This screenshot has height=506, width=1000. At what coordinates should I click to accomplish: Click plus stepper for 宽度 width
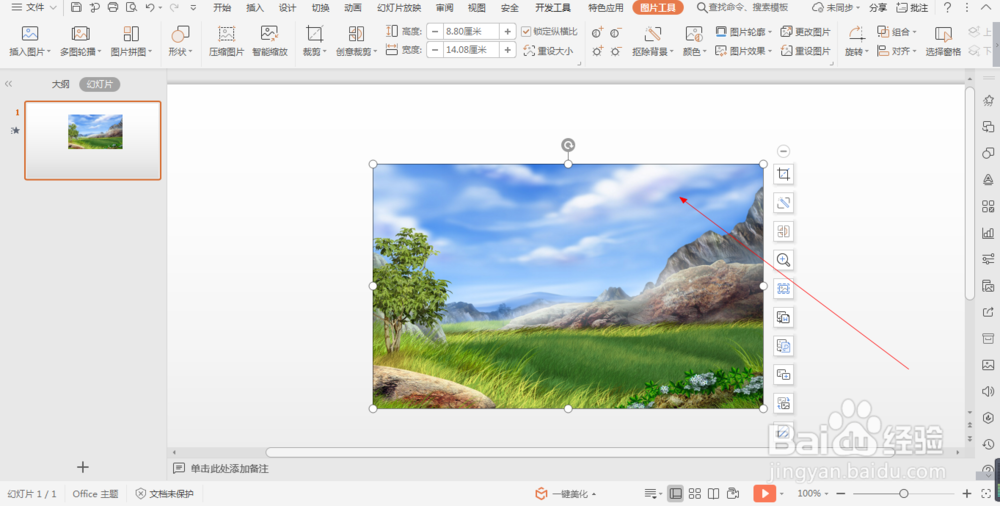tap(508, 50)
